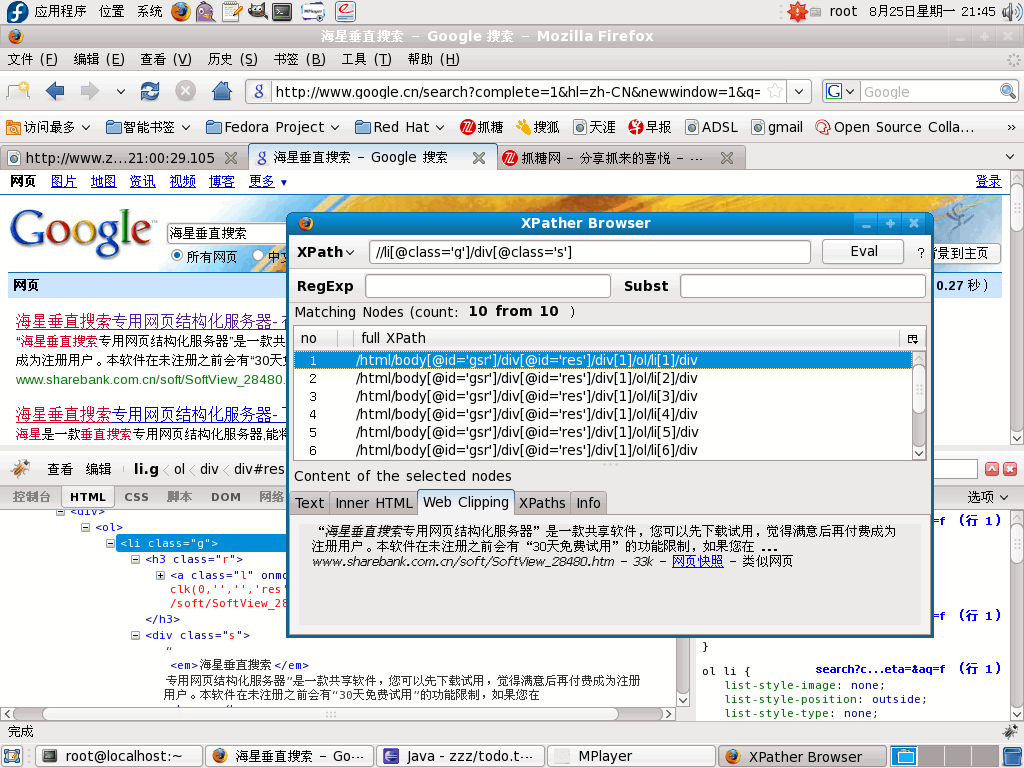Click the Subst input field
This screenshot has height=768, width=1024.
tap(803, 286)
